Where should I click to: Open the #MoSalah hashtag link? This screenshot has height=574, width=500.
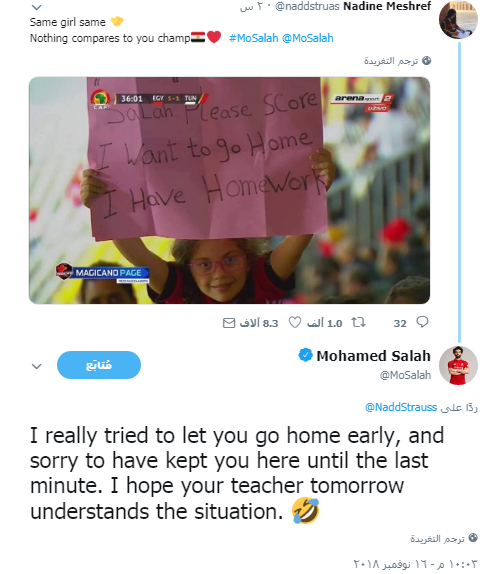[254, 38]
